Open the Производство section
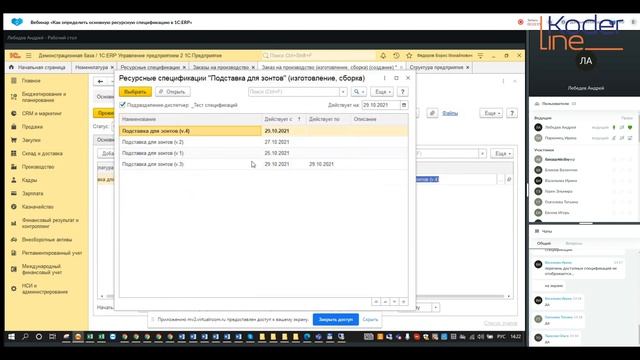640x360 pixels. pyautogui.click(x=38, y=167)
